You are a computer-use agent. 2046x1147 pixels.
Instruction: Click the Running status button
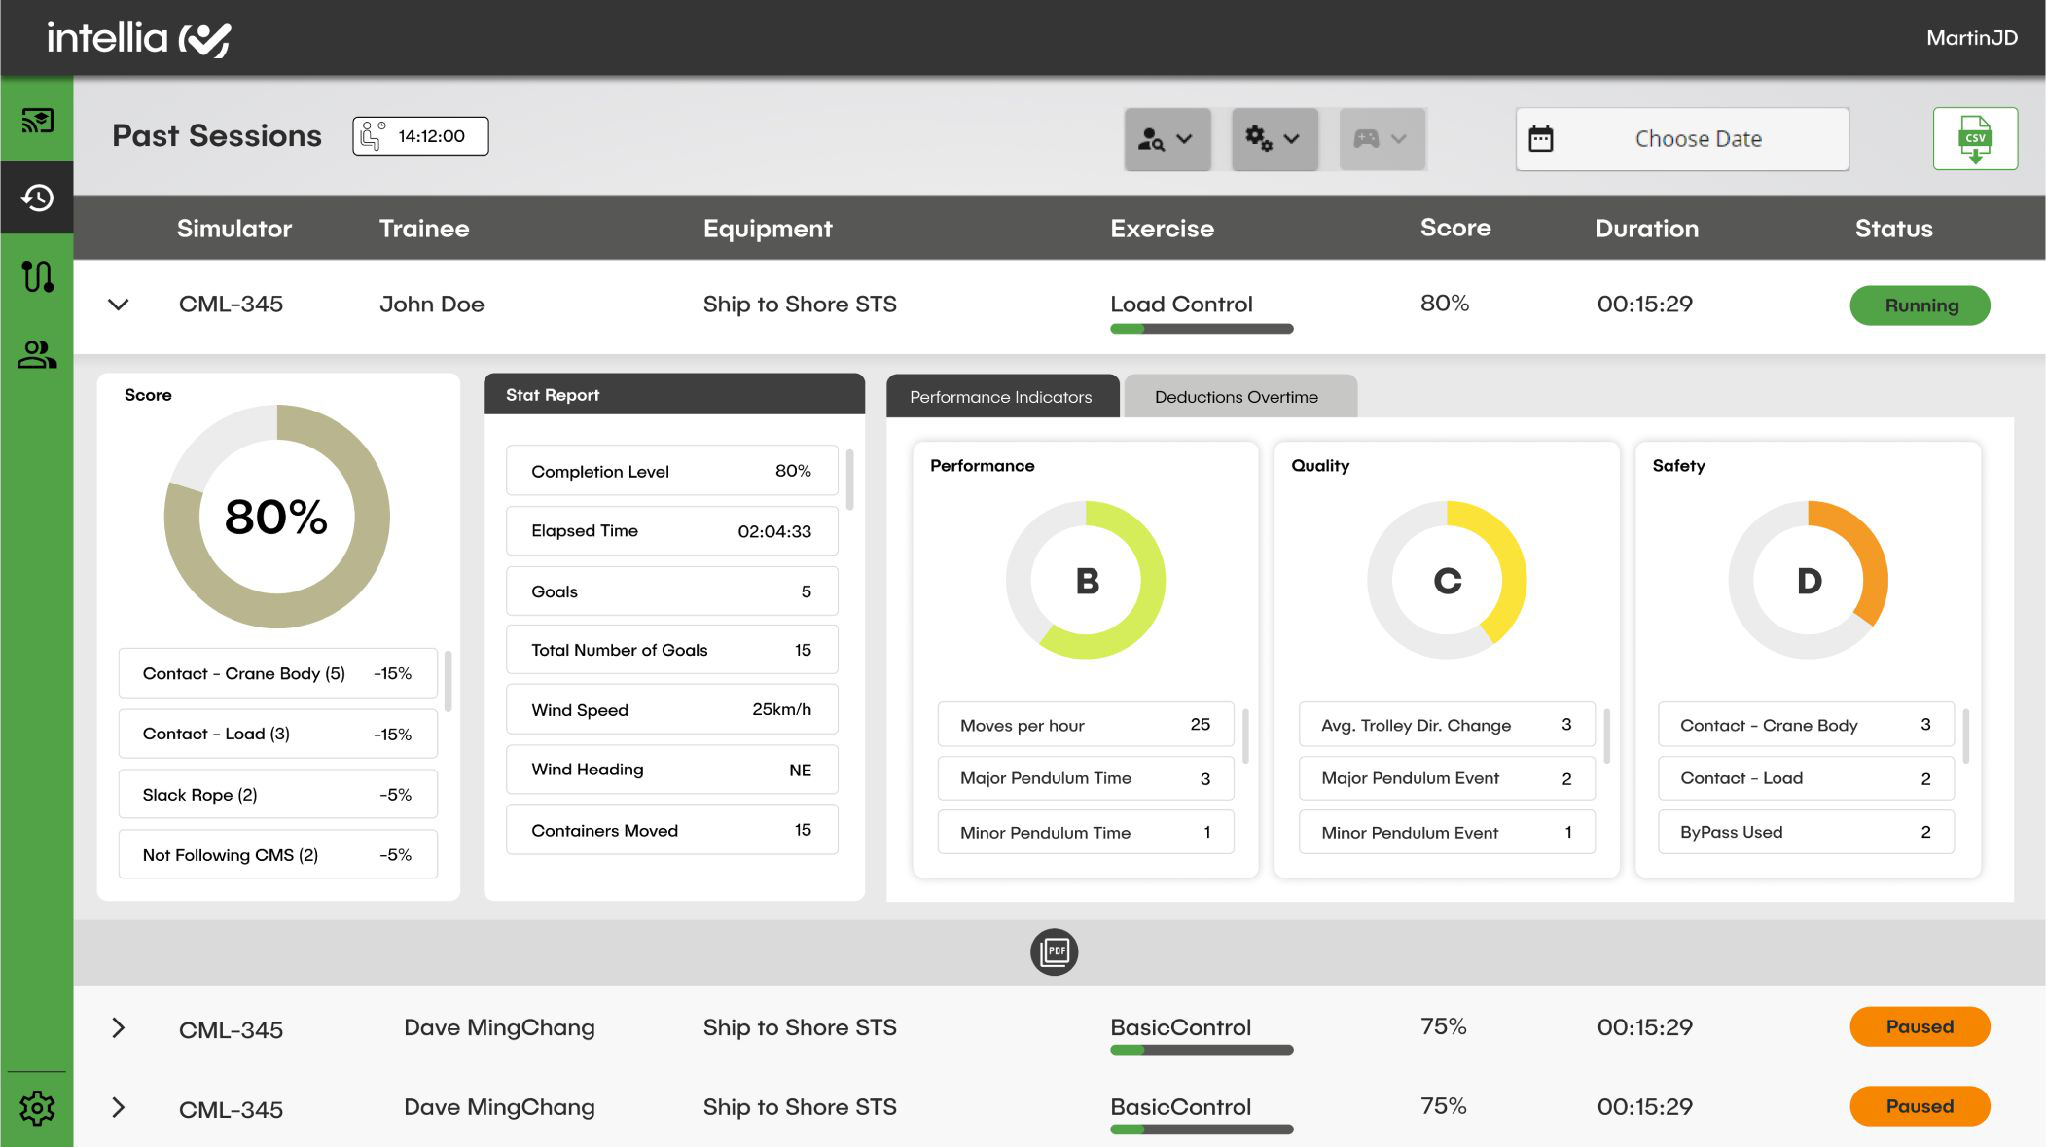pyautogui.click(x=1920, y=305)
